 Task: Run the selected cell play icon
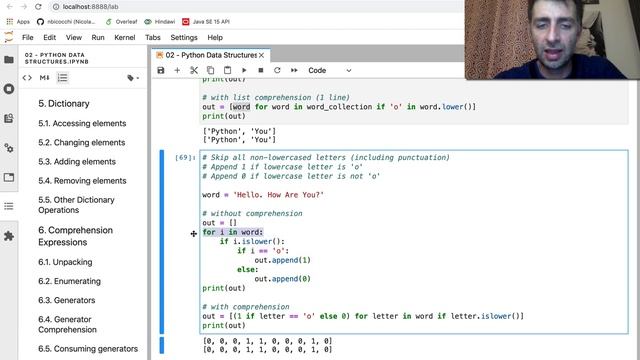click(x=244, y=70)
